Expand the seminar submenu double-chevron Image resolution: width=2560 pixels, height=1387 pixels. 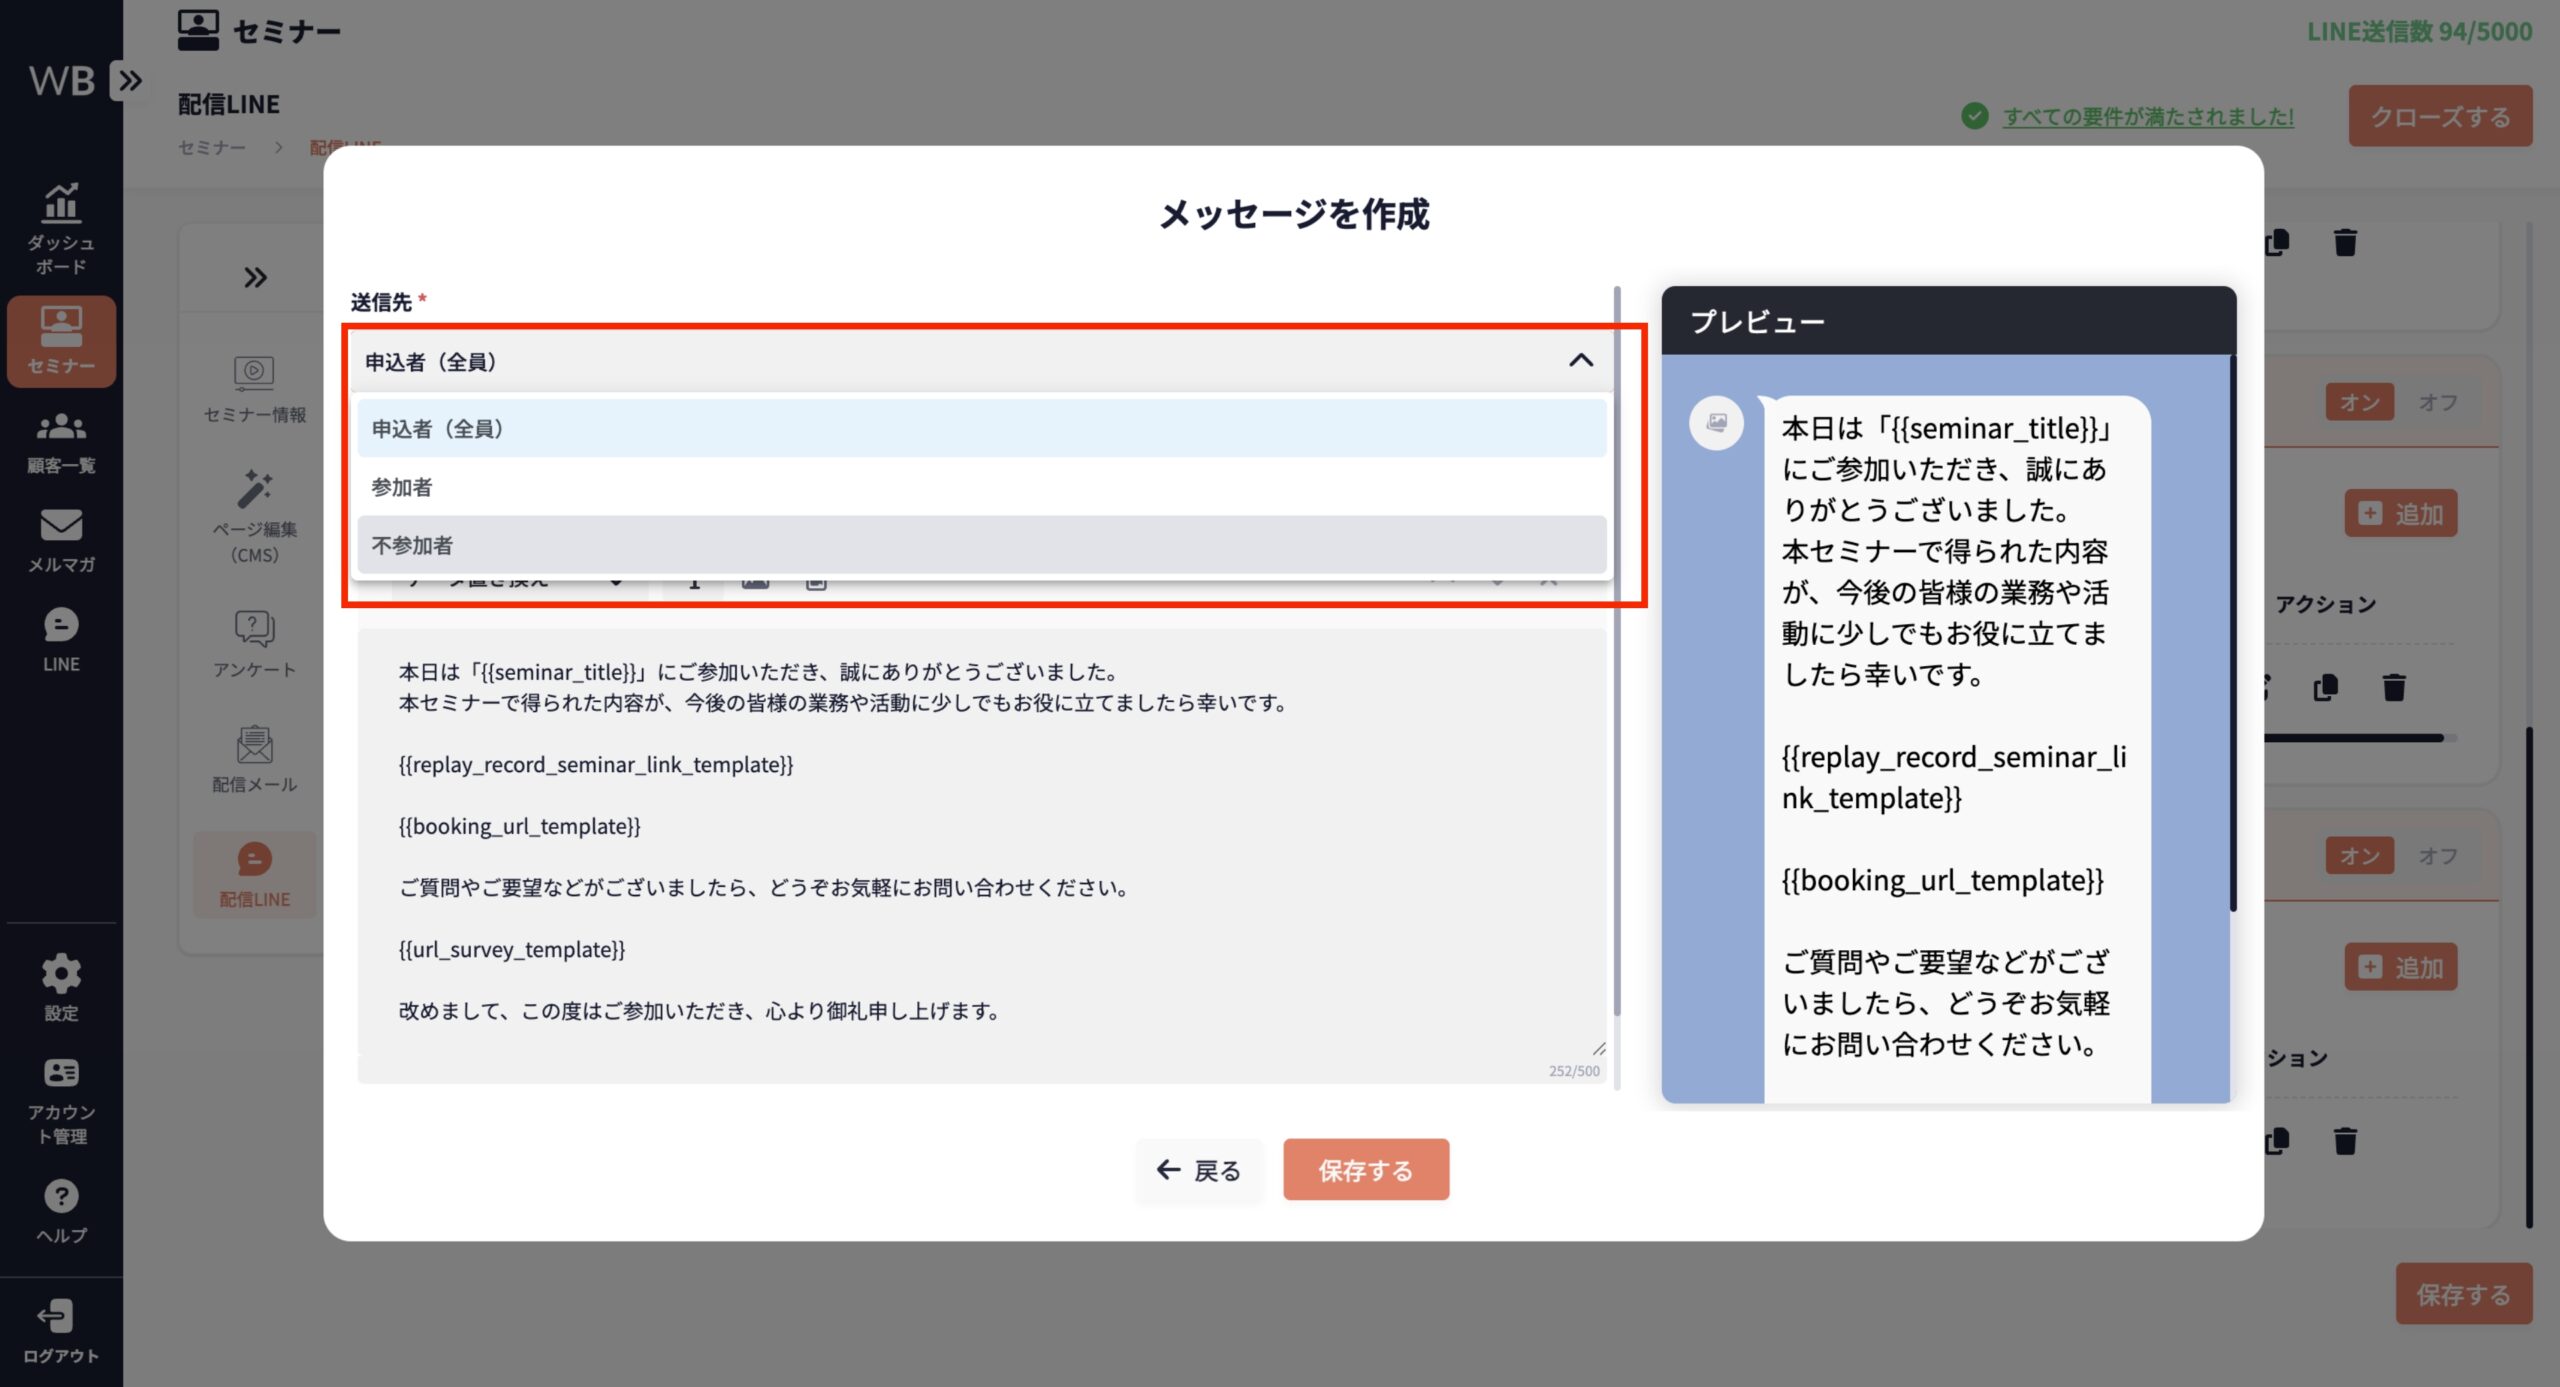255,277
